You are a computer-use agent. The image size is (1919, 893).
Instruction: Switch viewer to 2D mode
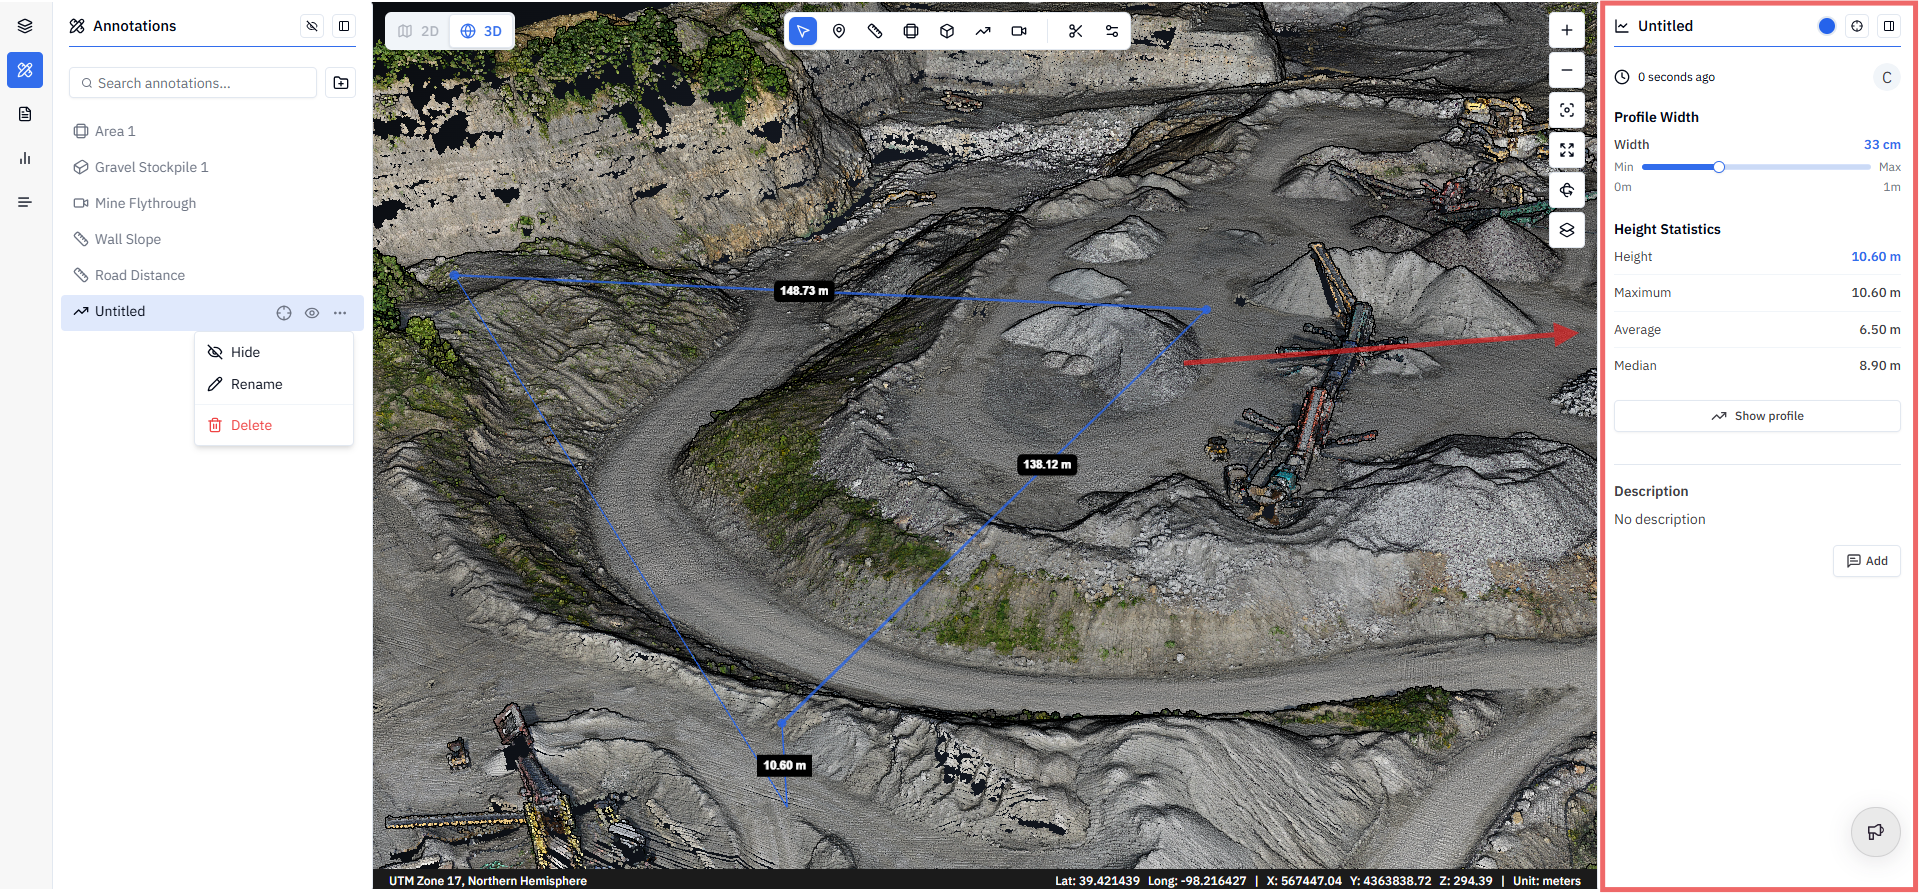[x=418, y=31]
